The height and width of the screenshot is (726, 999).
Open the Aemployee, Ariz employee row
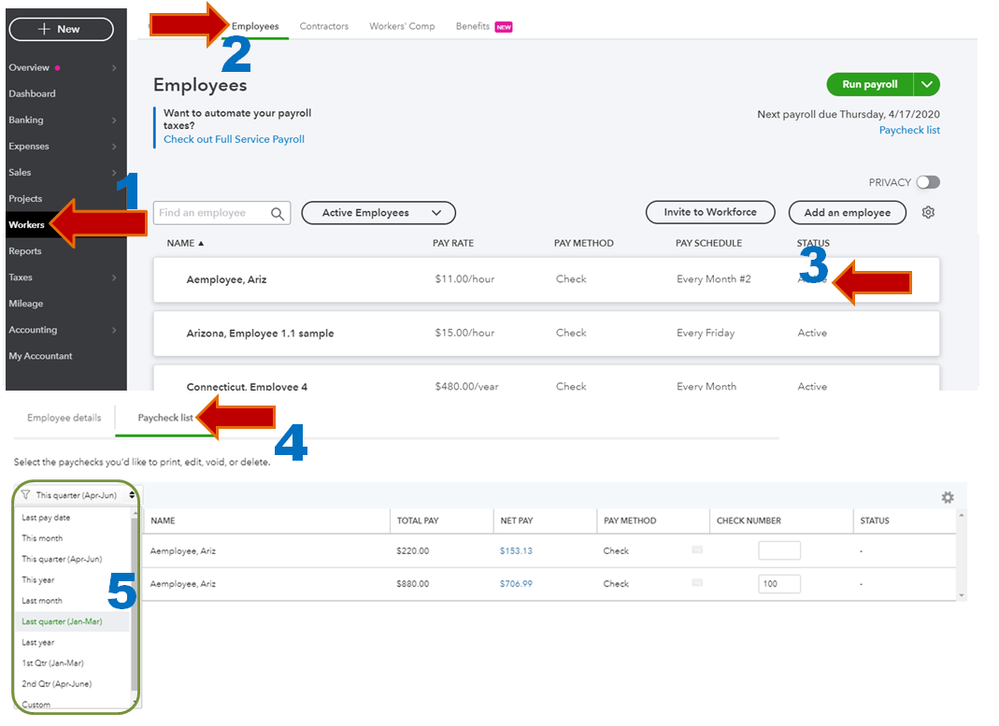pos(546,280)
